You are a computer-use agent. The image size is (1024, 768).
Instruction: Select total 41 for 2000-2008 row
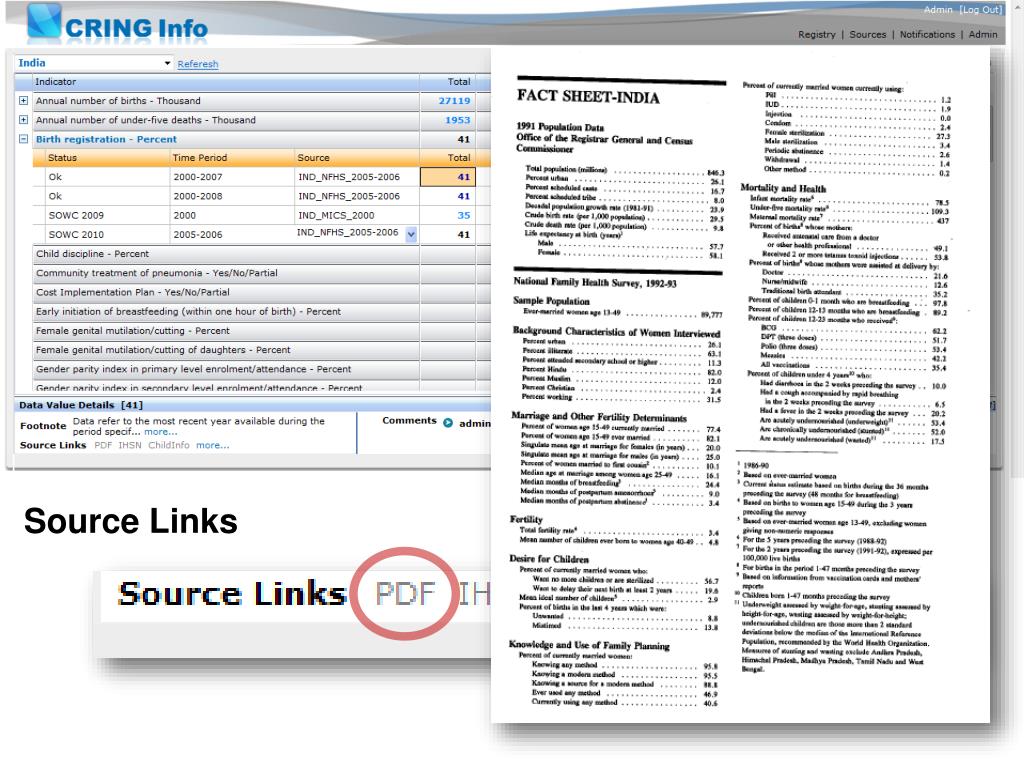click(x=448, y=196)
